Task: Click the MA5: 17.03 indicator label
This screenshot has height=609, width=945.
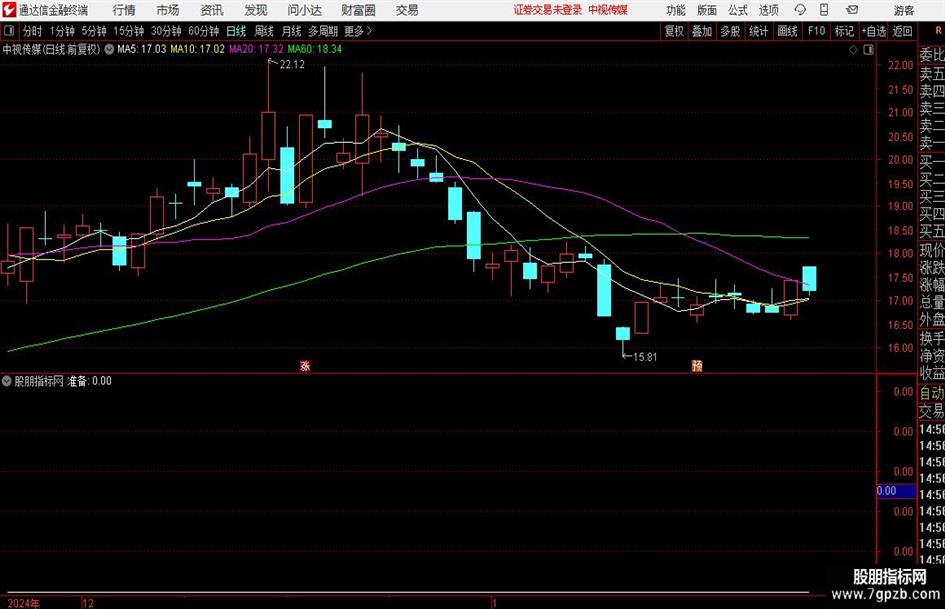Action: coord(141,49)
